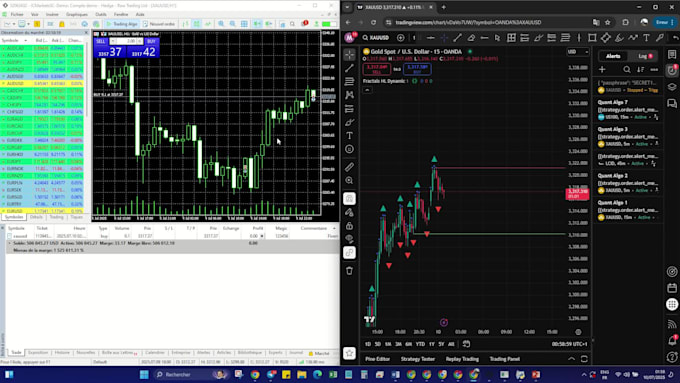The width and height of the screenshot is (680, 383).
Task: Click the MetaTrader zoom out magnifier
Action: point(233,24)
